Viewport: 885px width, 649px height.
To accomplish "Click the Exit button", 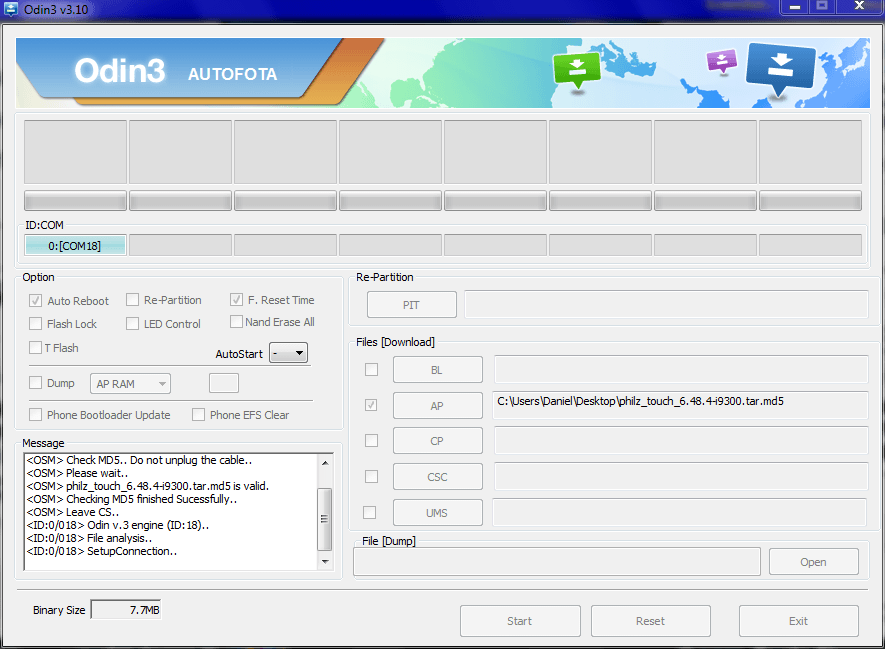I will (799, 621).
